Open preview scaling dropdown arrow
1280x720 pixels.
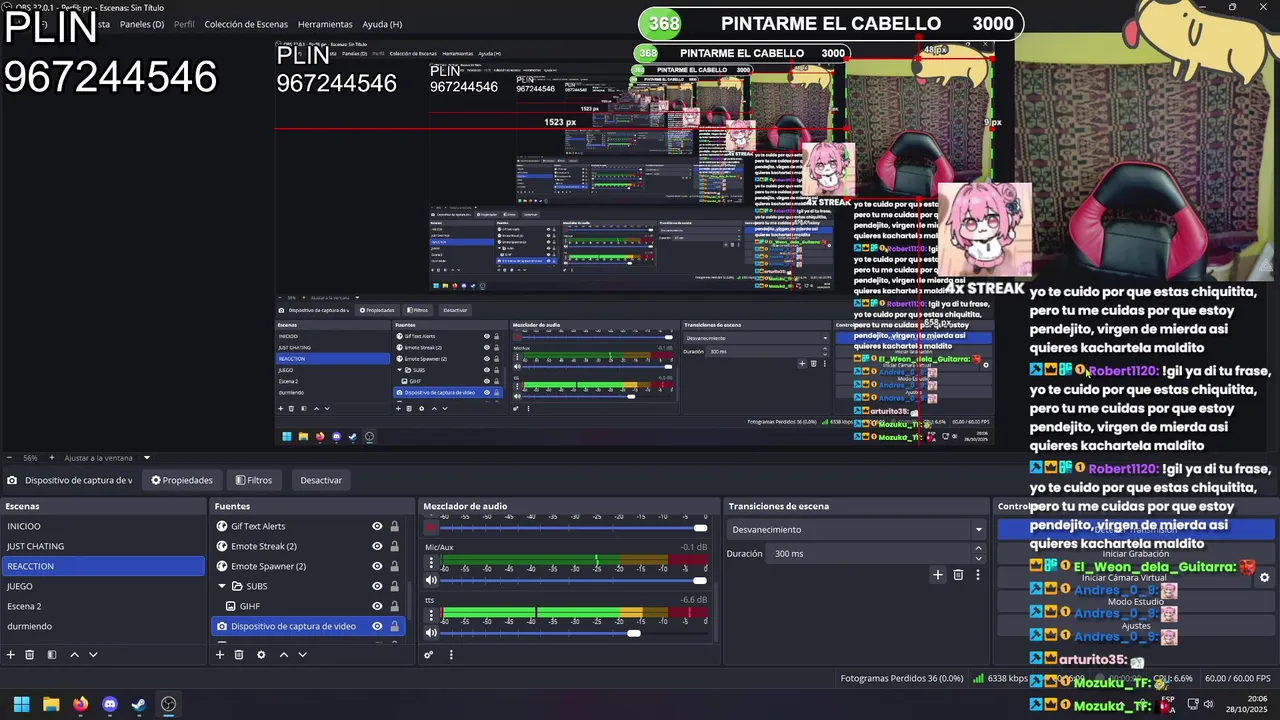[146, 458]
